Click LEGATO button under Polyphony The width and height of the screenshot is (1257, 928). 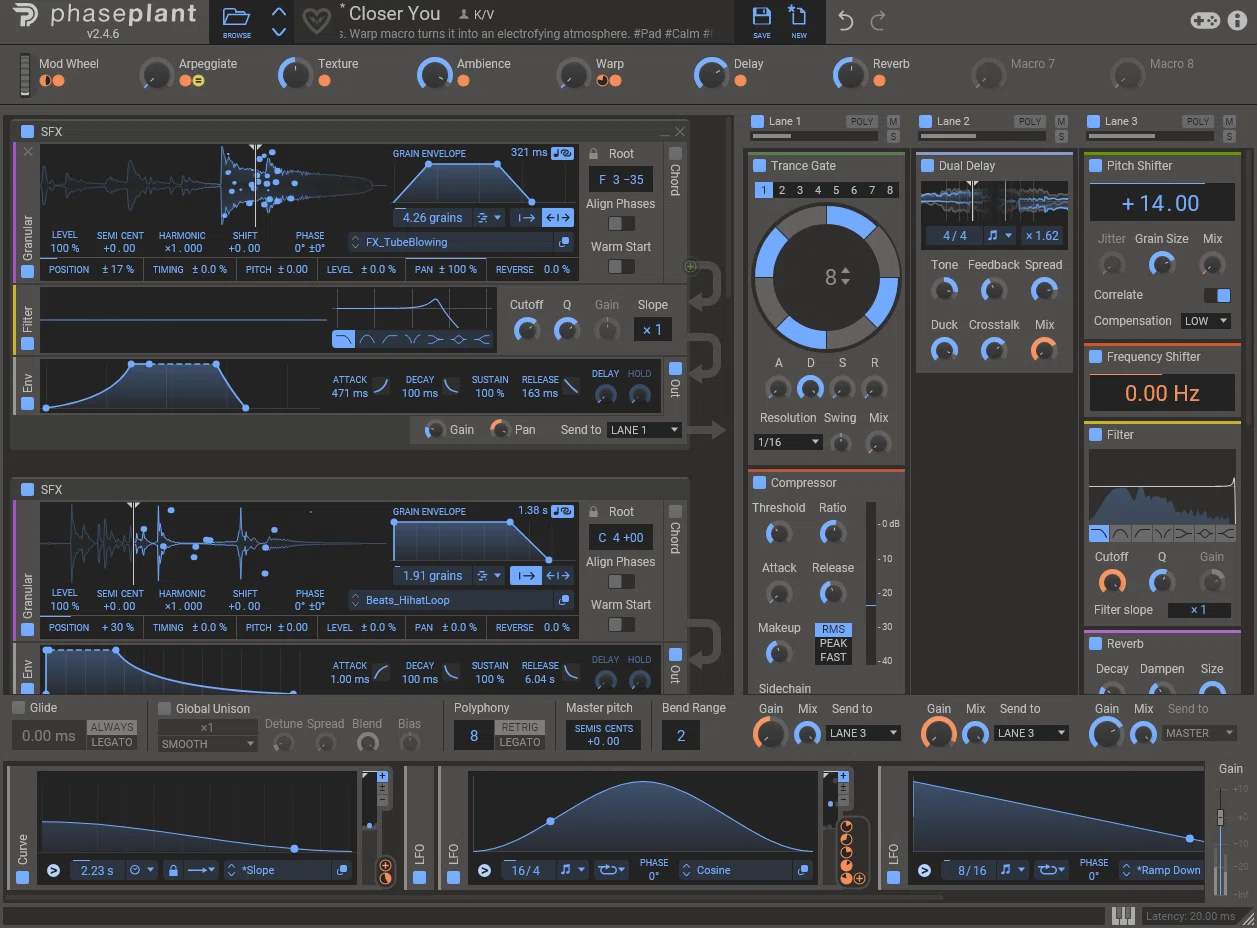click(520, 742)
